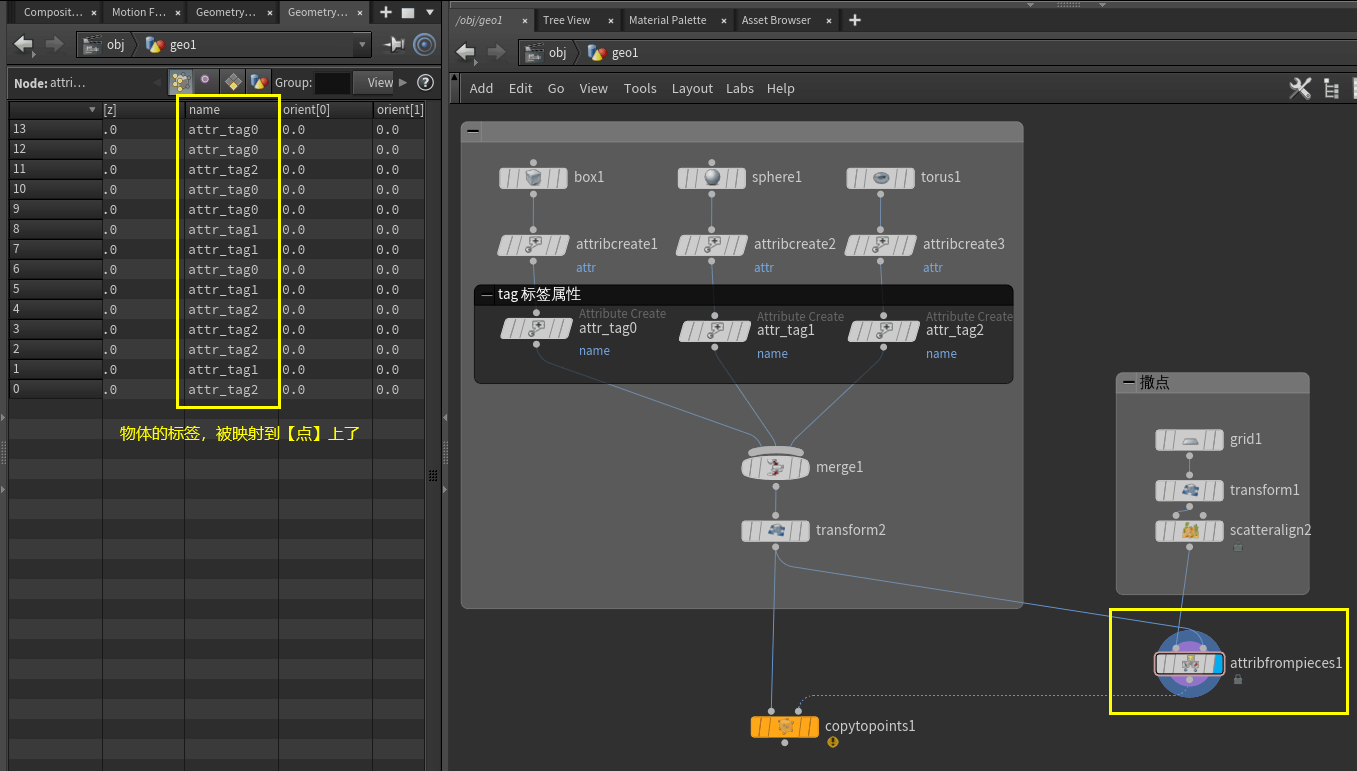Viewport: 1357px width, 771px height.
Task: Select the box1 node
Action: 533,178
